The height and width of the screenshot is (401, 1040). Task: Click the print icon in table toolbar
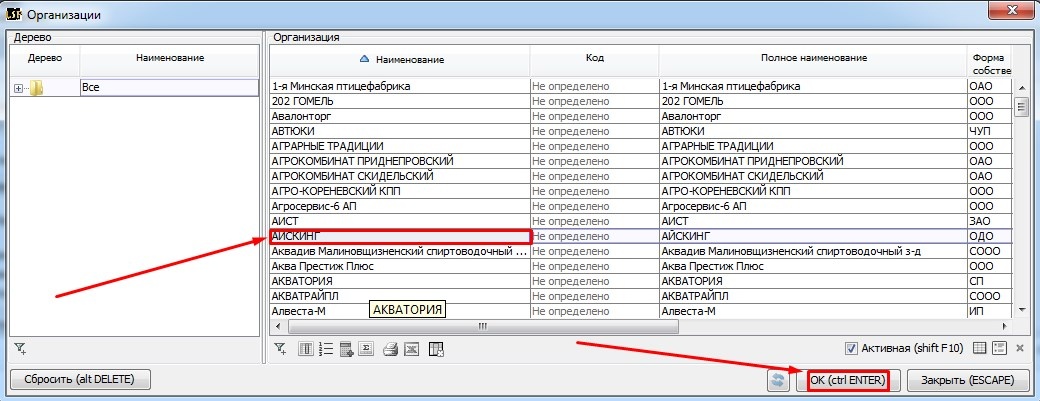click(391, 348)
